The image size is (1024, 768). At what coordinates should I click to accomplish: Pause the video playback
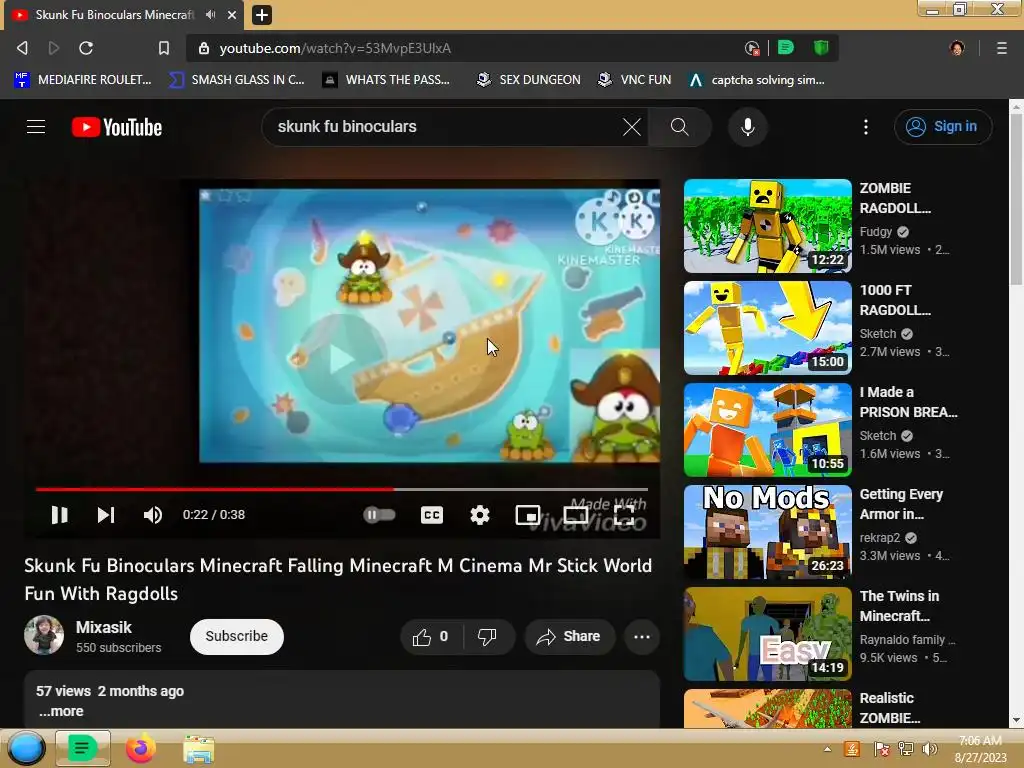coord(59,515)
